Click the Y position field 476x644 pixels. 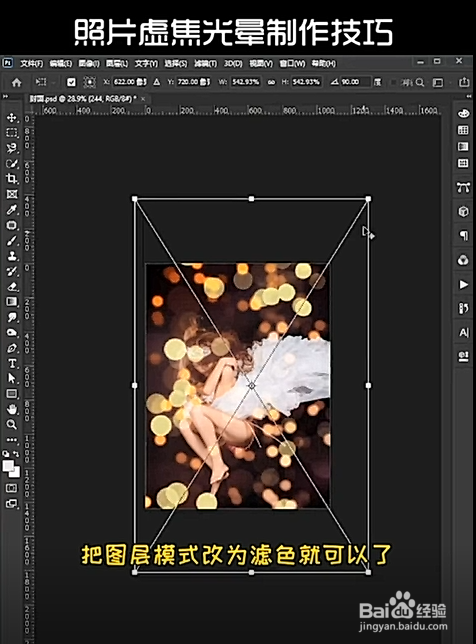tap(193, 82)
